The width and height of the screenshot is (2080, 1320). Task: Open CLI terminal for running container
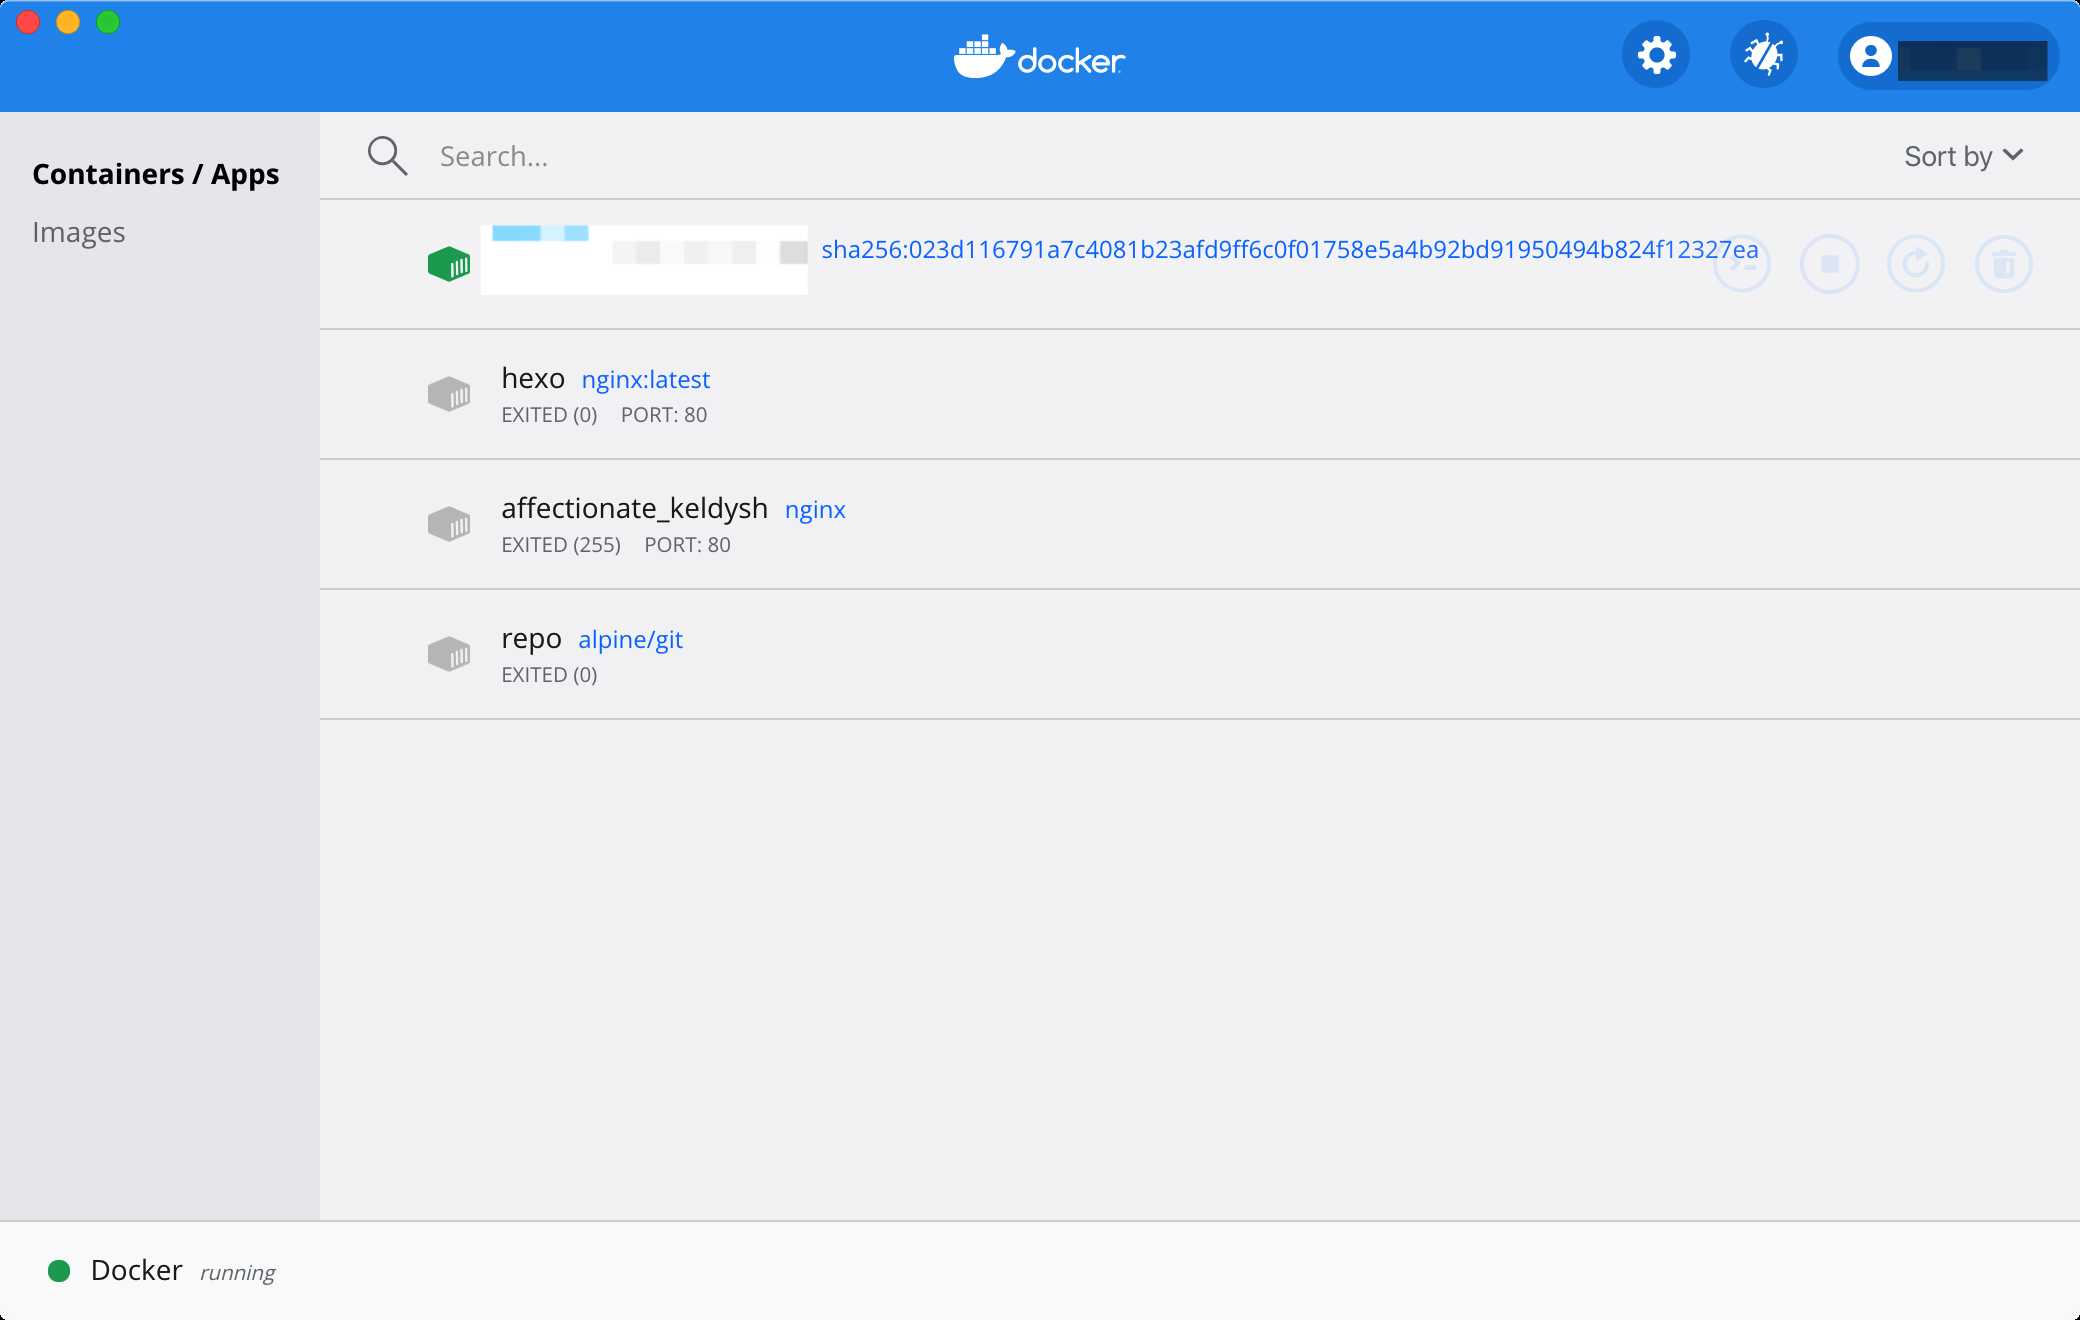click(1742, 264)
